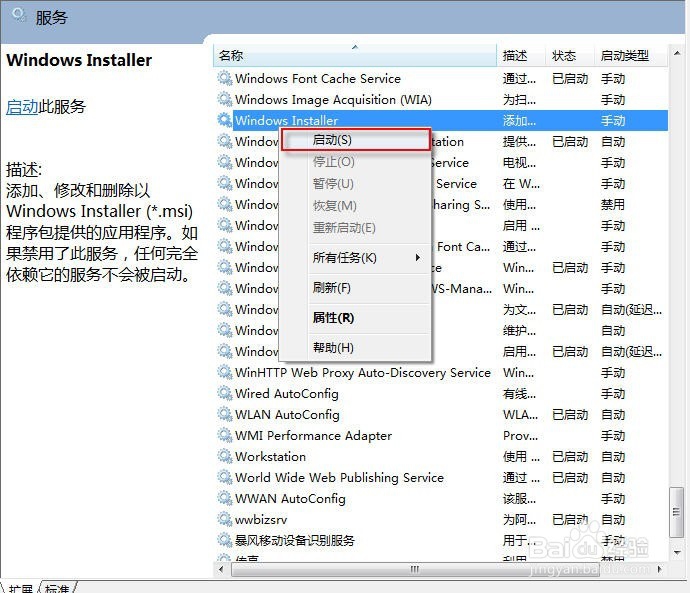Image resolution: width=690 pixels, height=593 pixels.
Task: Select Windows Image Acquisition (WIA) row
Action: (x=441, y=100)
